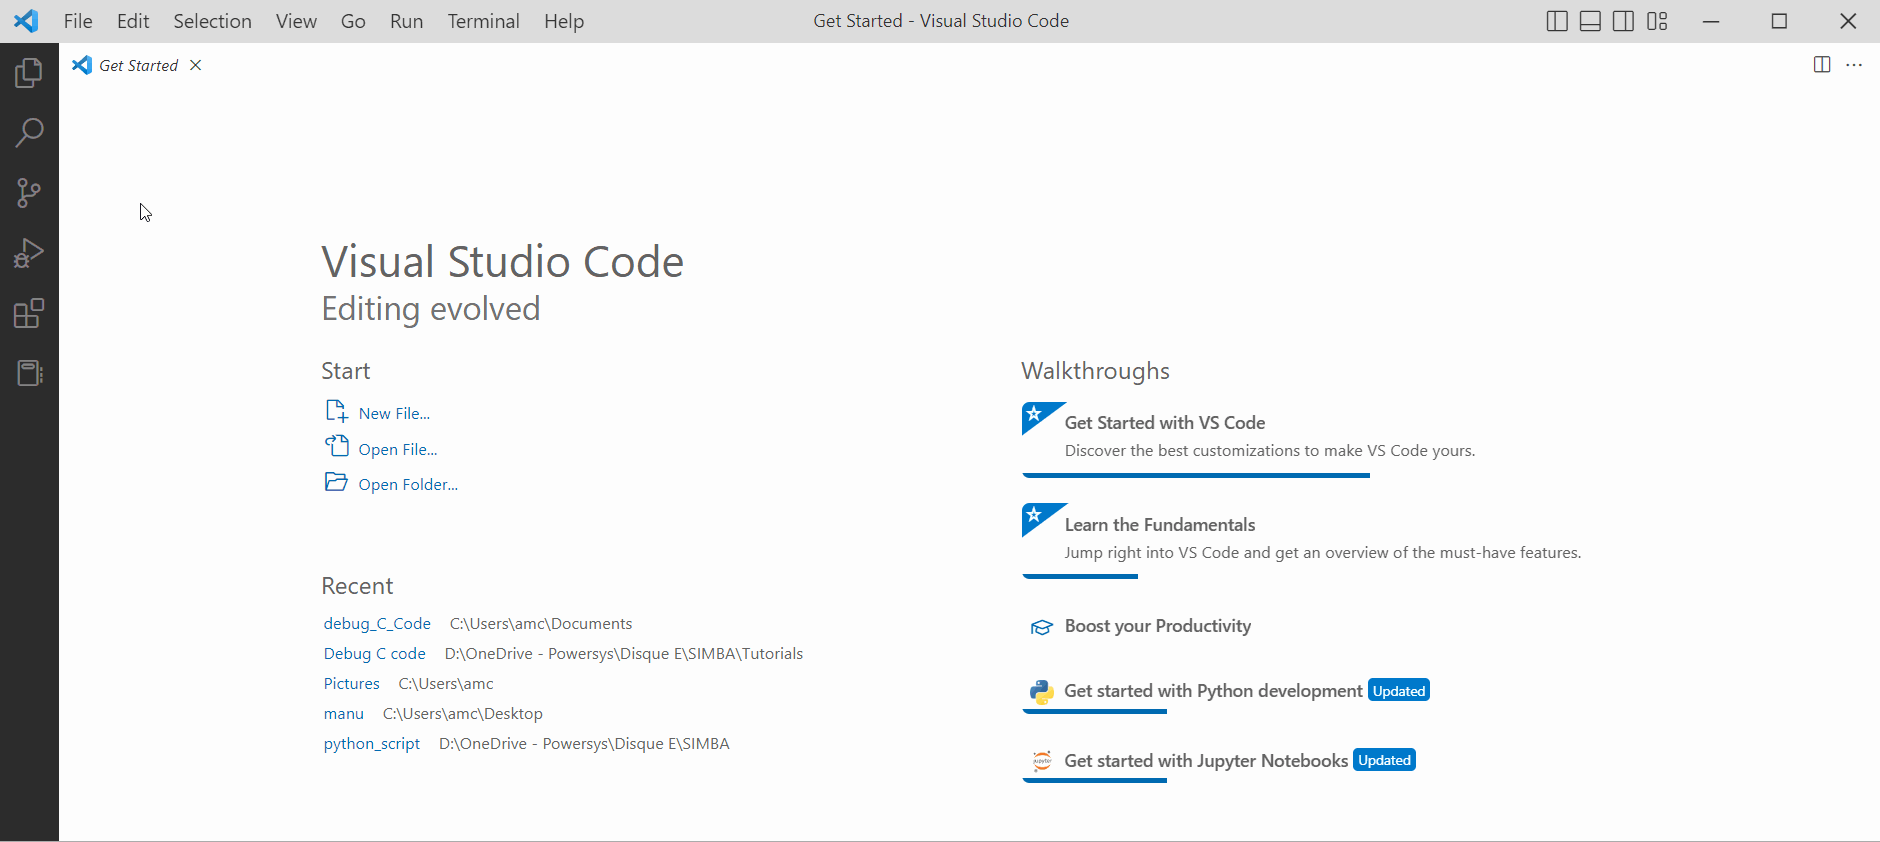This screenshot has height=842, width=1880.
Task: Open the Explorer view in activity bar
Action: tap(29, 73)
